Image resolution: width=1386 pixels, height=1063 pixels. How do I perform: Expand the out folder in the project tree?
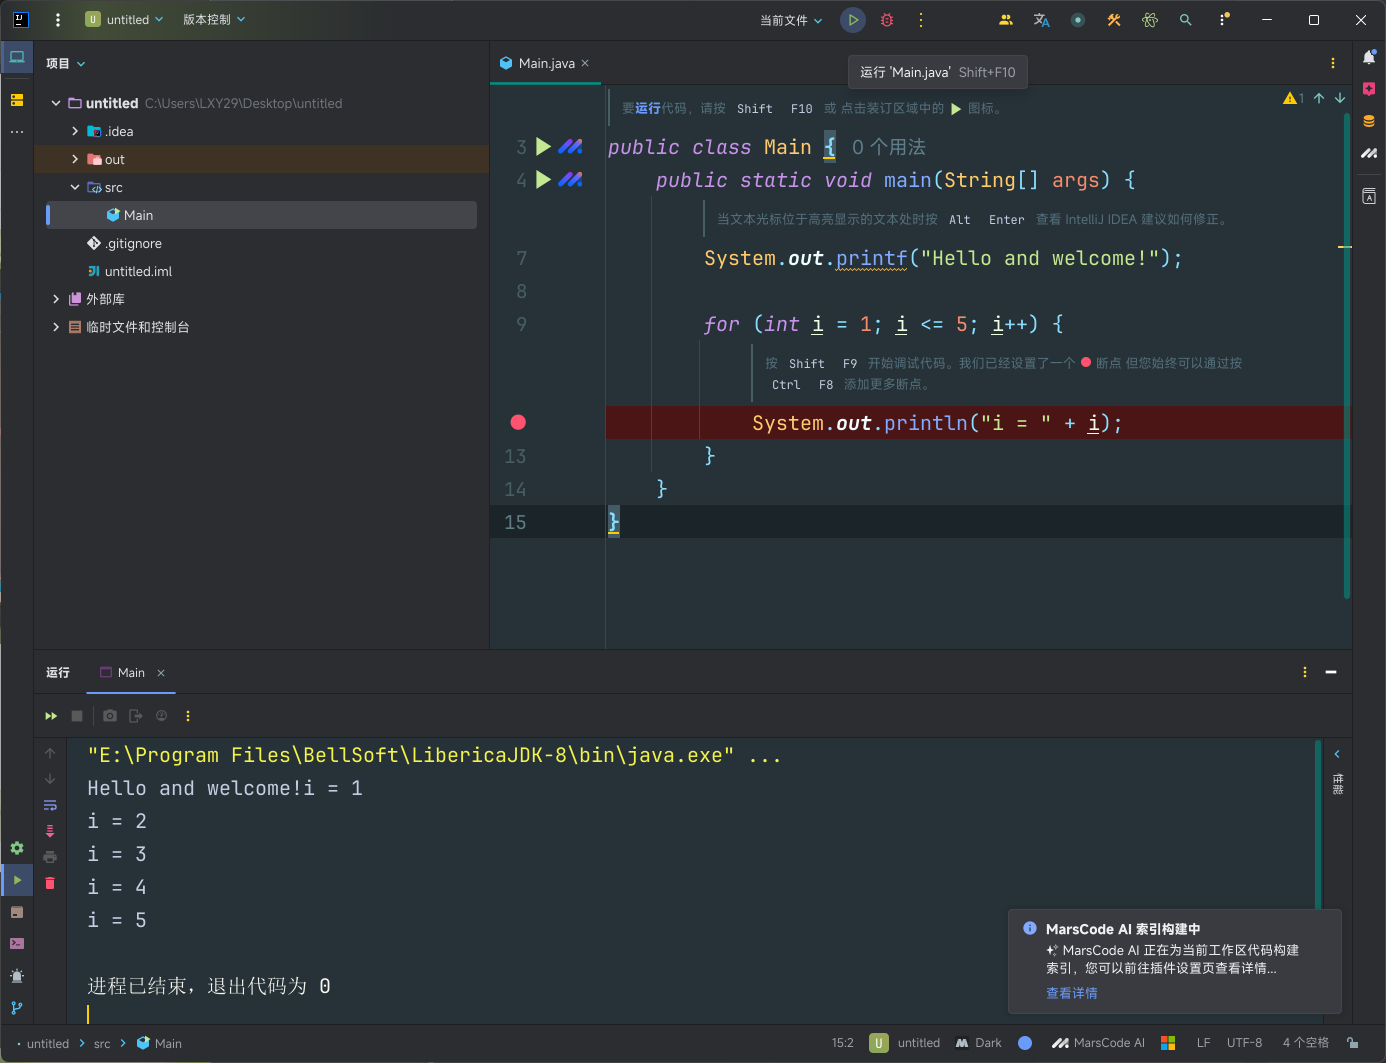coord(75,159)
